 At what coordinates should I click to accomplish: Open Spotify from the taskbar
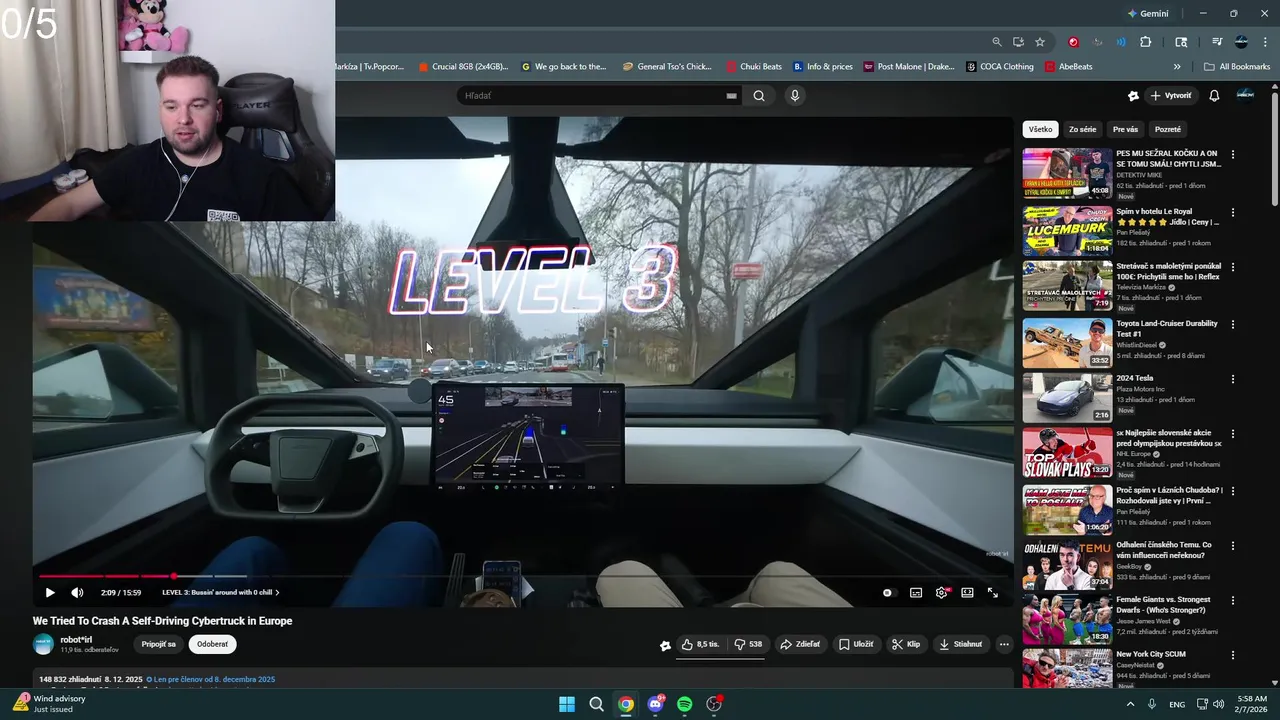click(x=685, y=704)
